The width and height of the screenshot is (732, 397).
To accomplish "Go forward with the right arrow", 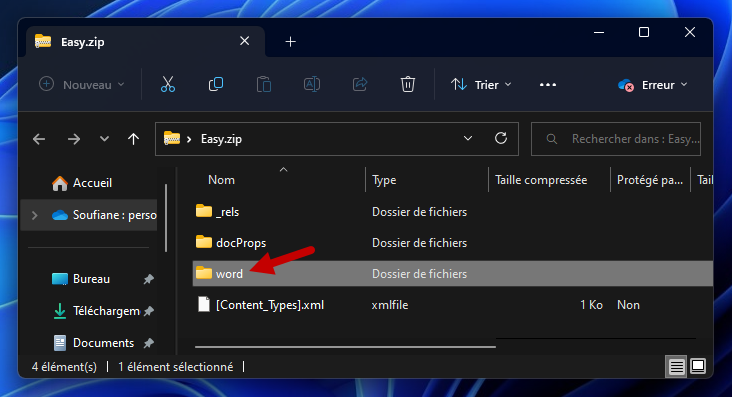I will click(73, 139).
